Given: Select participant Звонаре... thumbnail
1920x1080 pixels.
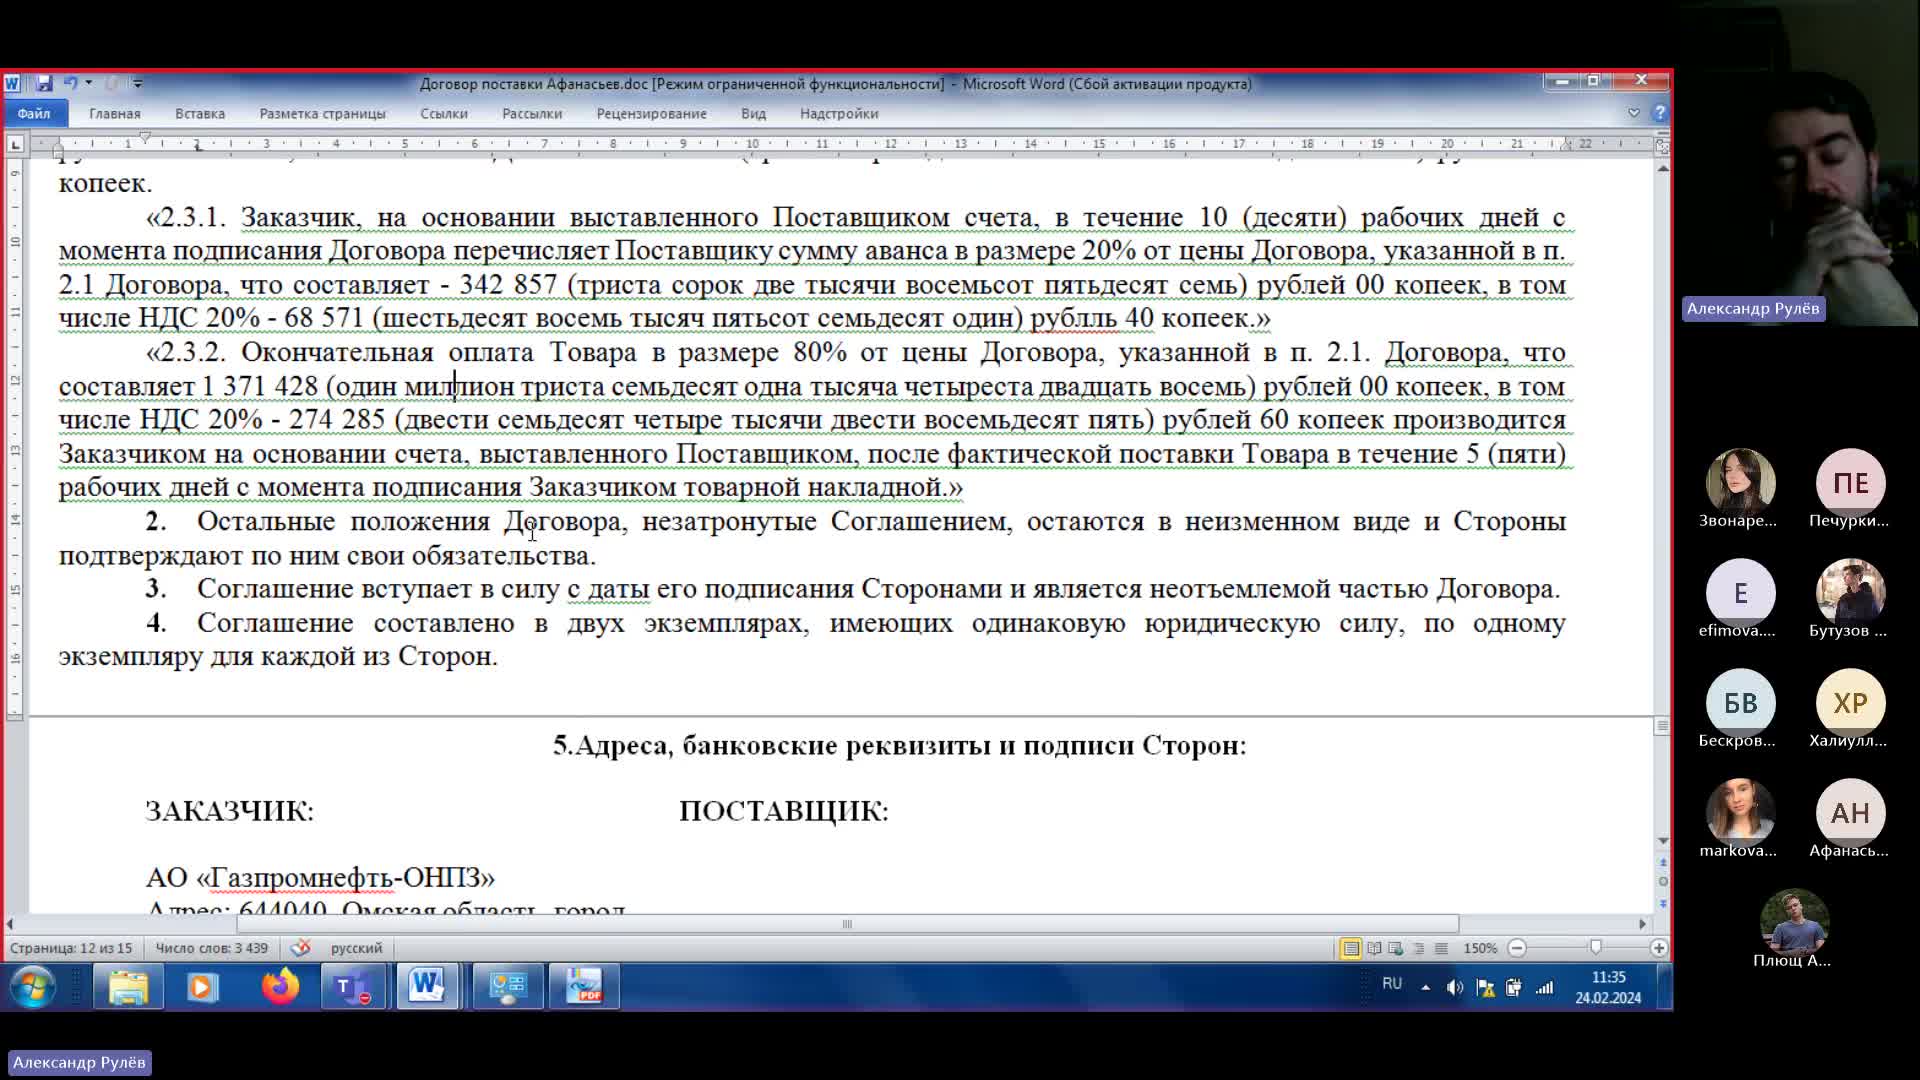Looking at the screenshot, I should tap(1740, 483).
